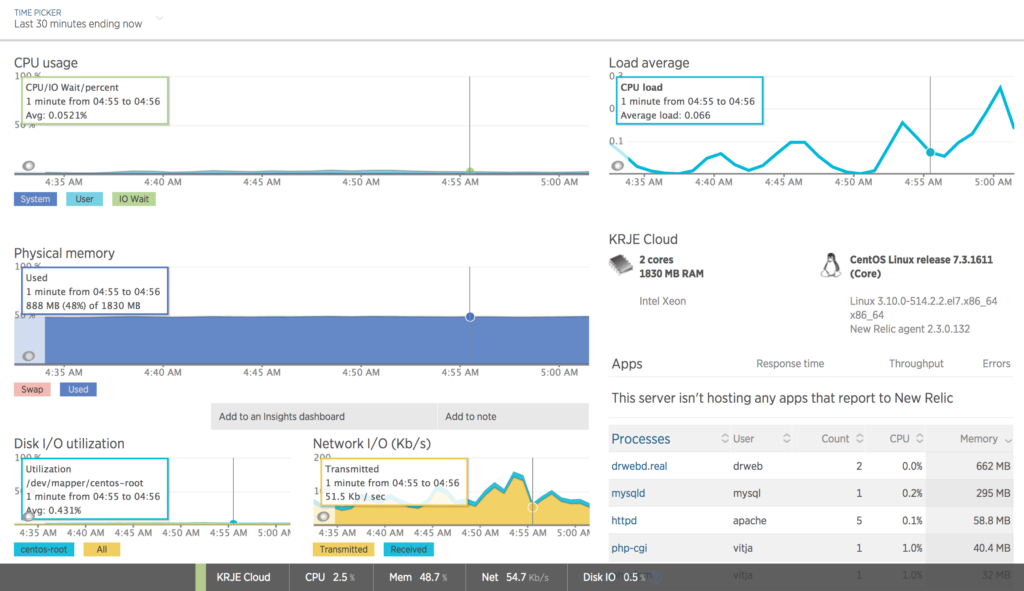
Task: Click the circle icon in CPU usage chart
Action: pos(29,166)
